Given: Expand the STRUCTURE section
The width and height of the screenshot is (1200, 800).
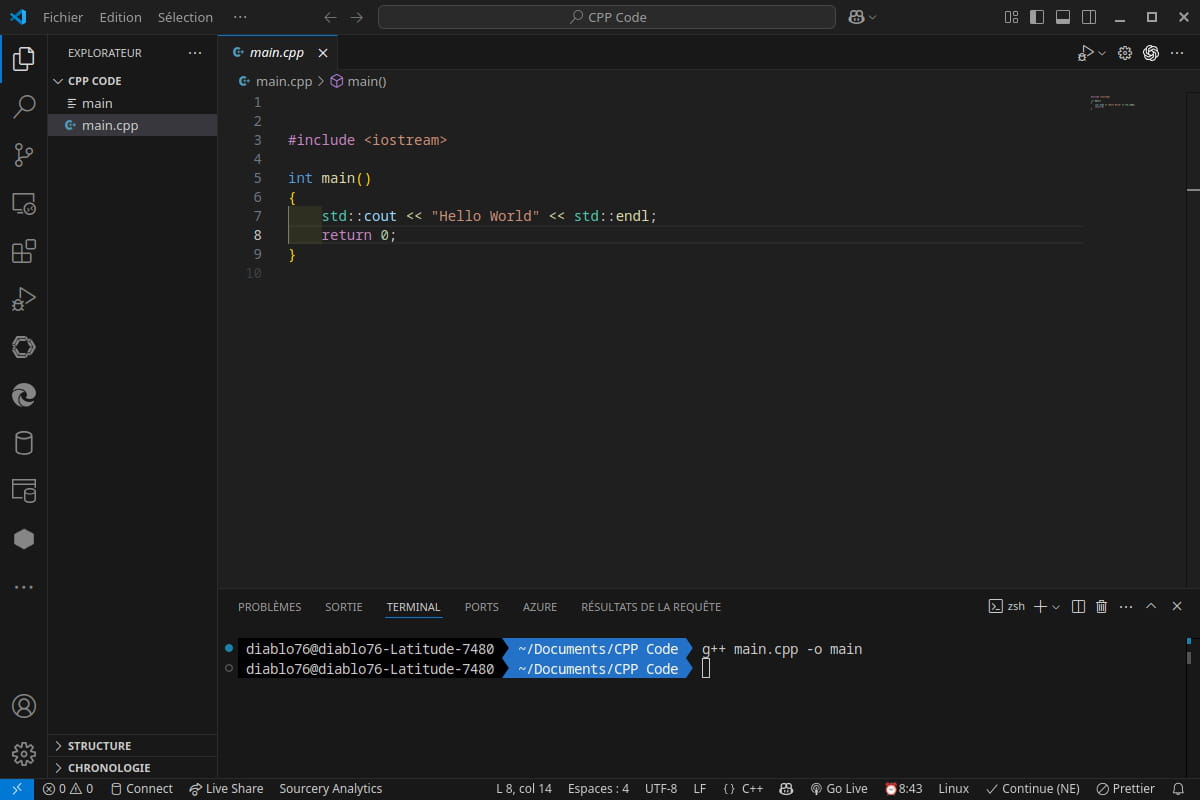Looking at the screenshot, I should click(99, 746).
